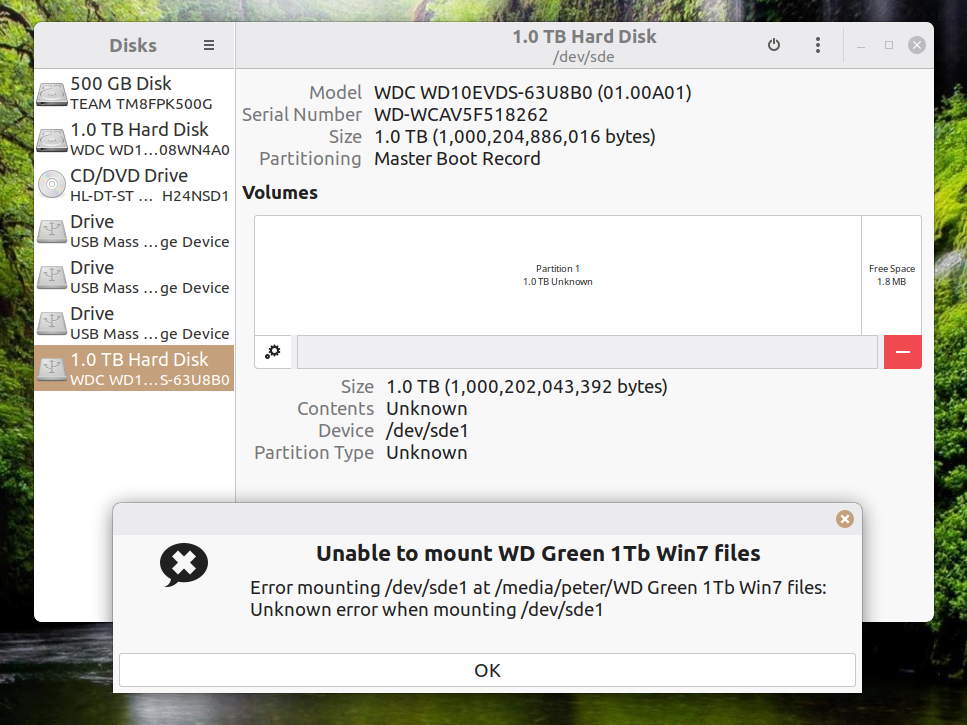This screenshot has height=725, width=967.
Task: Open the Disks hamburger application menu
Action: pos(209,45)
